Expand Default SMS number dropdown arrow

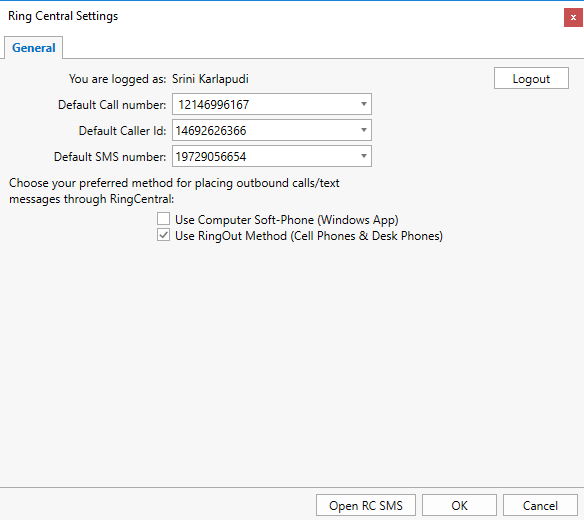tap(364, 156)
